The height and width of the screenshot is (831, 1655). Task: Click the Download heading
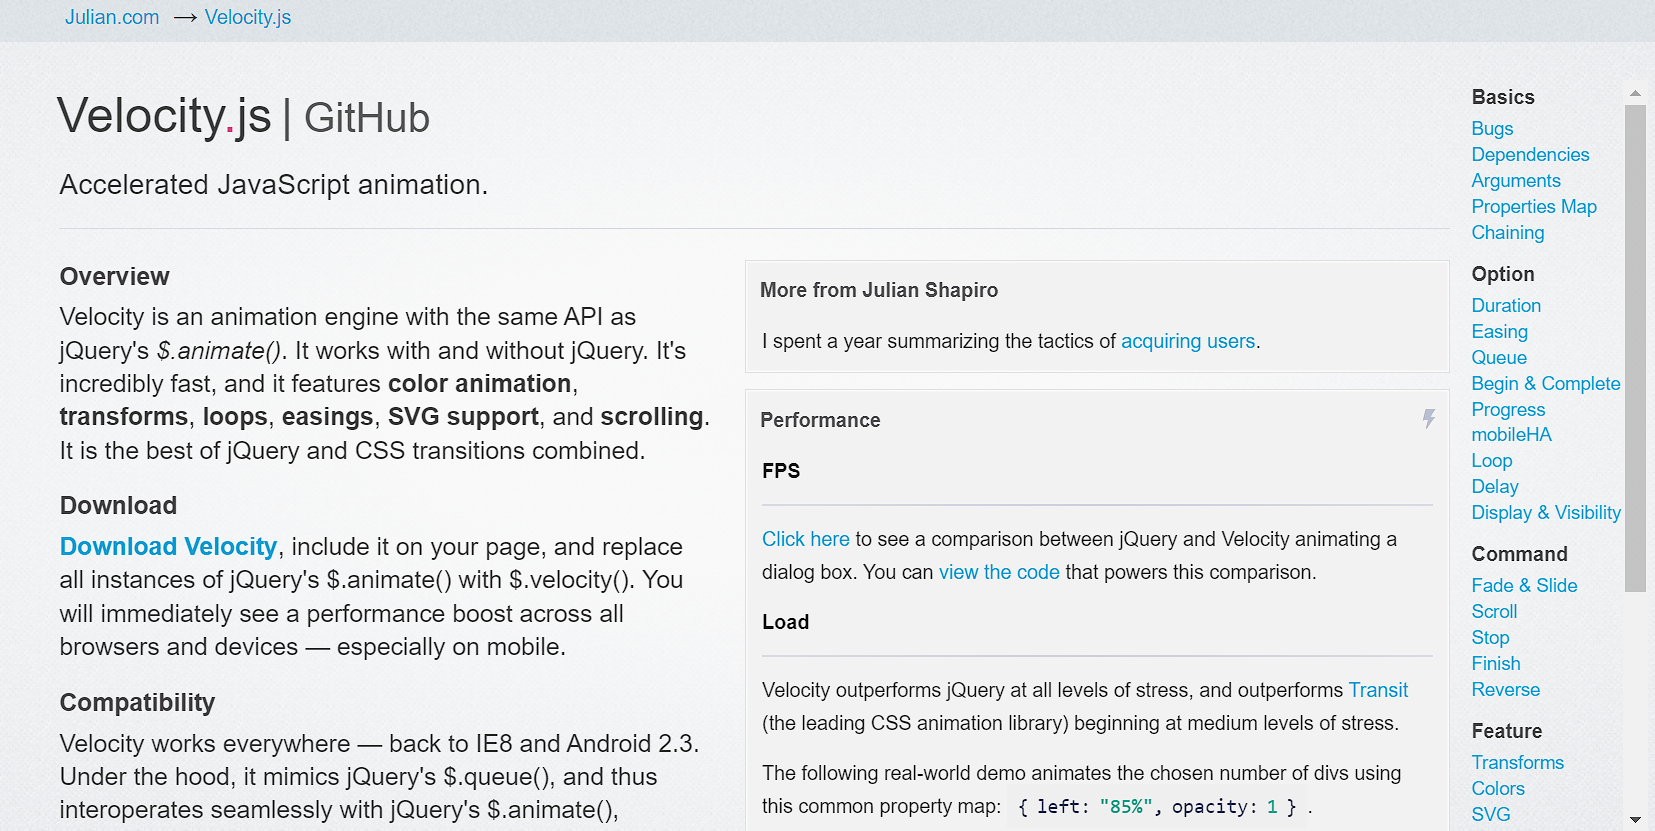(x=118, y=505)
